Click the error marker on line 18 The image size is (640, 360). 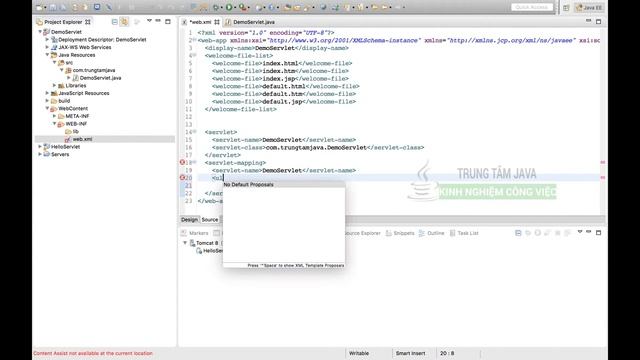[182, 162]
